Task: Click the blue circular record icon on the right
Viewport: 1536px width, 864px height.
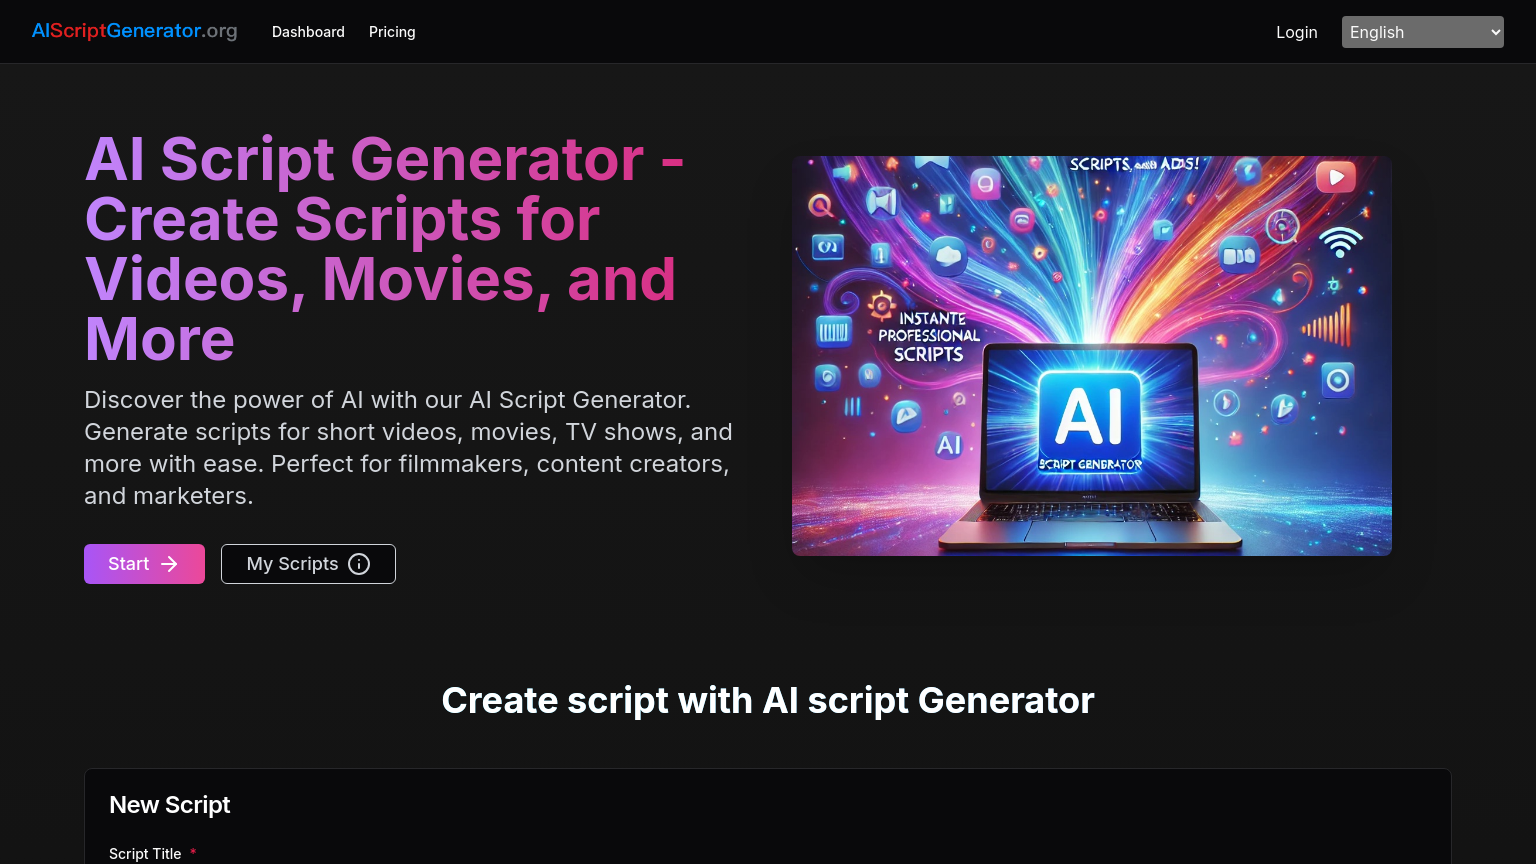Action: (x=1336, y=380)
